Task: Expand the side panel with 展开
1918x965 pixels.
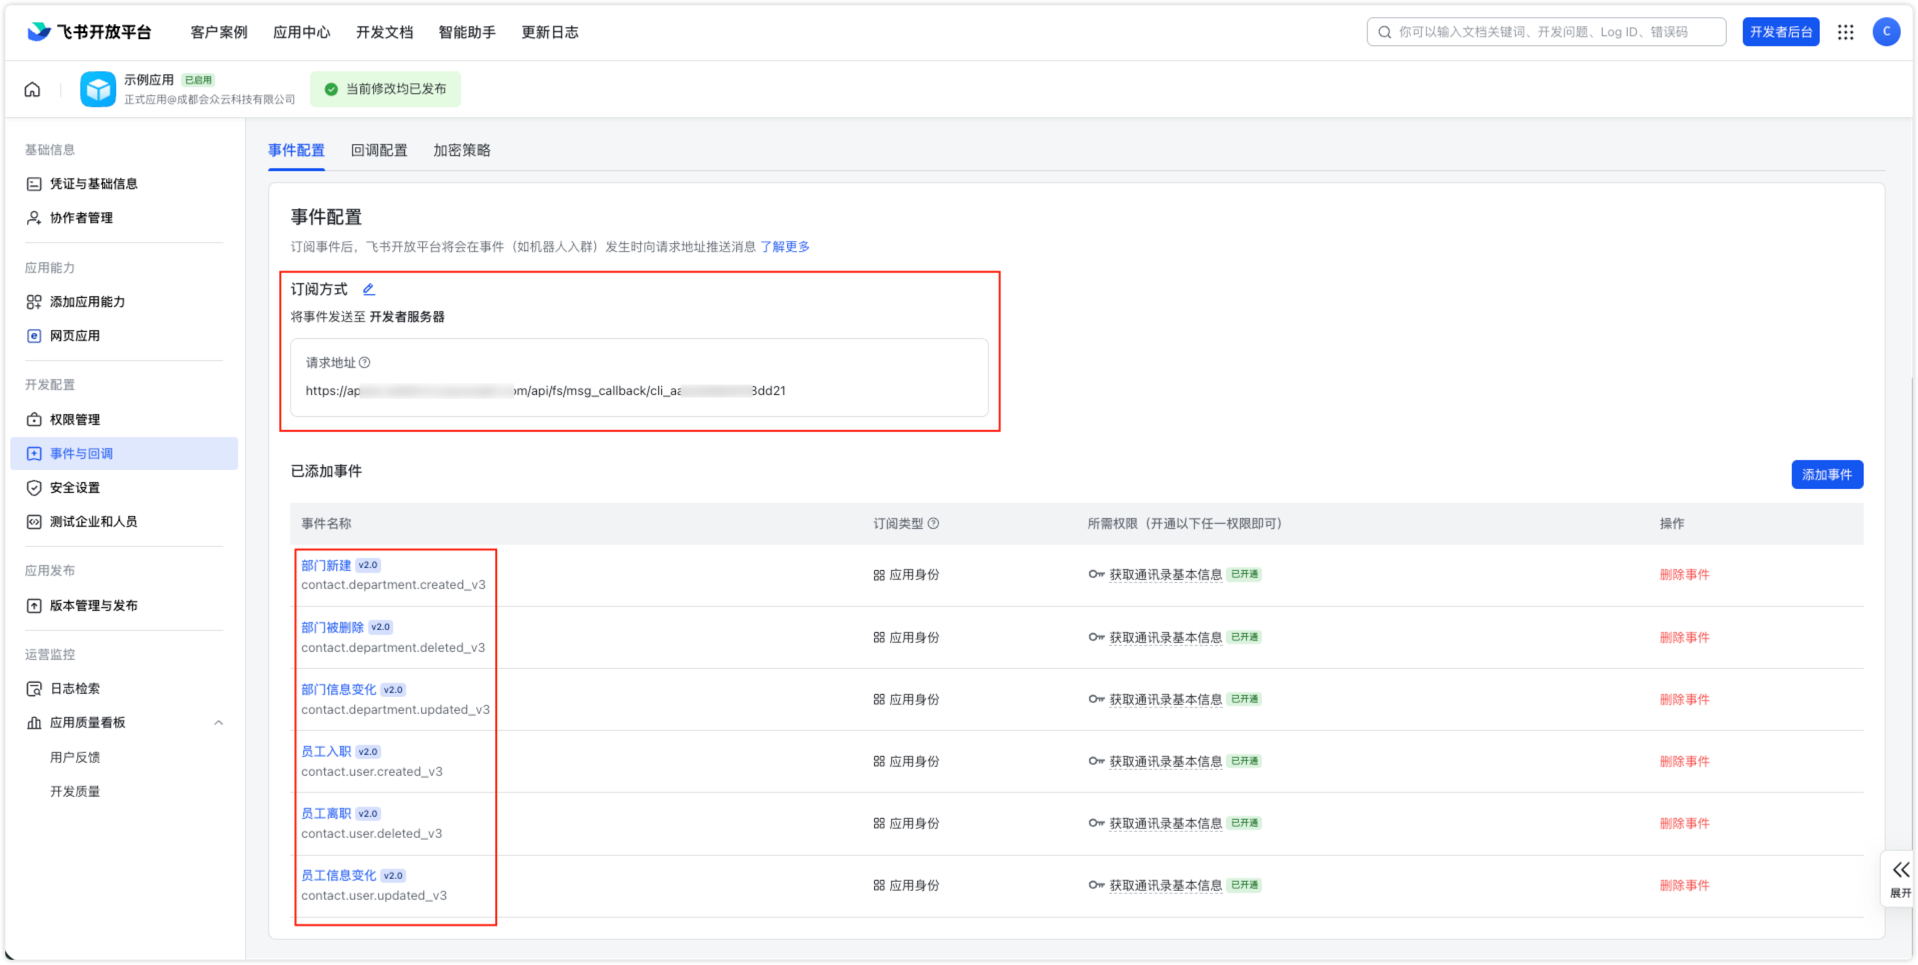Action: click(1900, 879)
